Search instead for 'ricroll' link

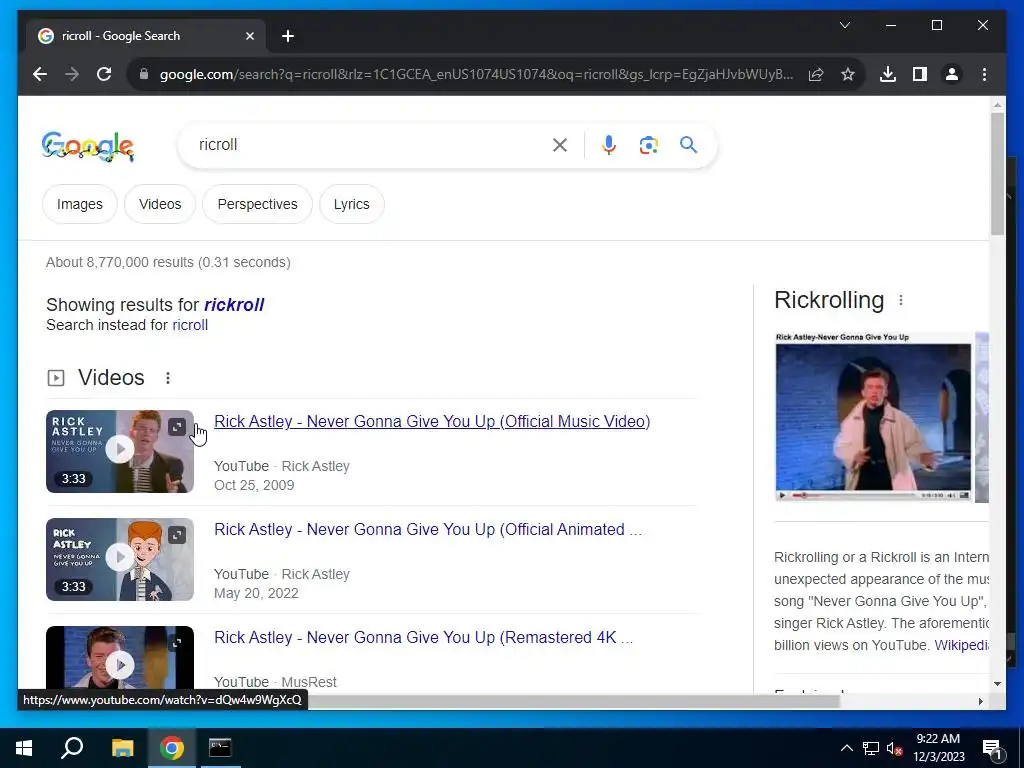tap(190, 325)
